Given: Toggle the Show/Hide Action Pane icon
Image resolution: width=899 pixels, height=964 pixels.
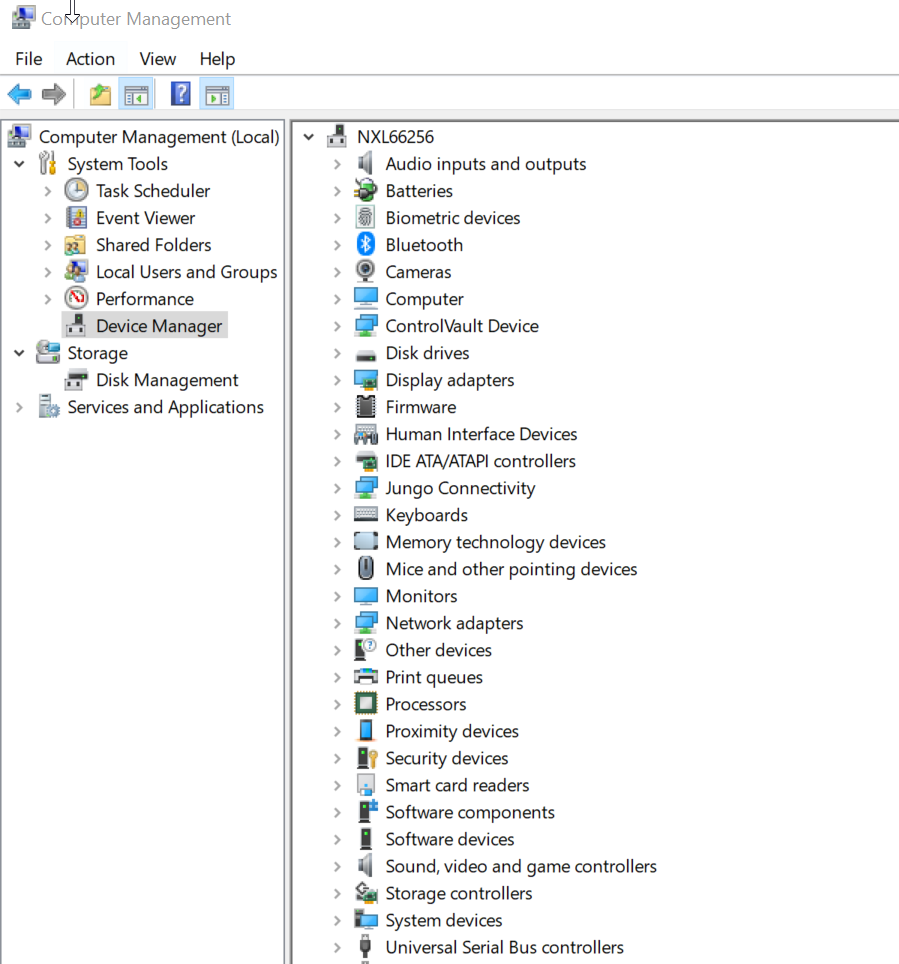Looking at the screenshot, I should pyautogui.click(x=218, y=94).
